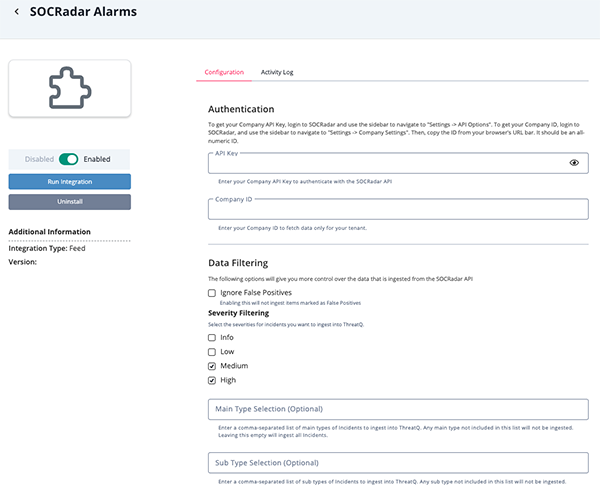This screenshot has height=492, width=600.
Task: Check the Info severity checkbox
Action: click(x=212, y=338)
